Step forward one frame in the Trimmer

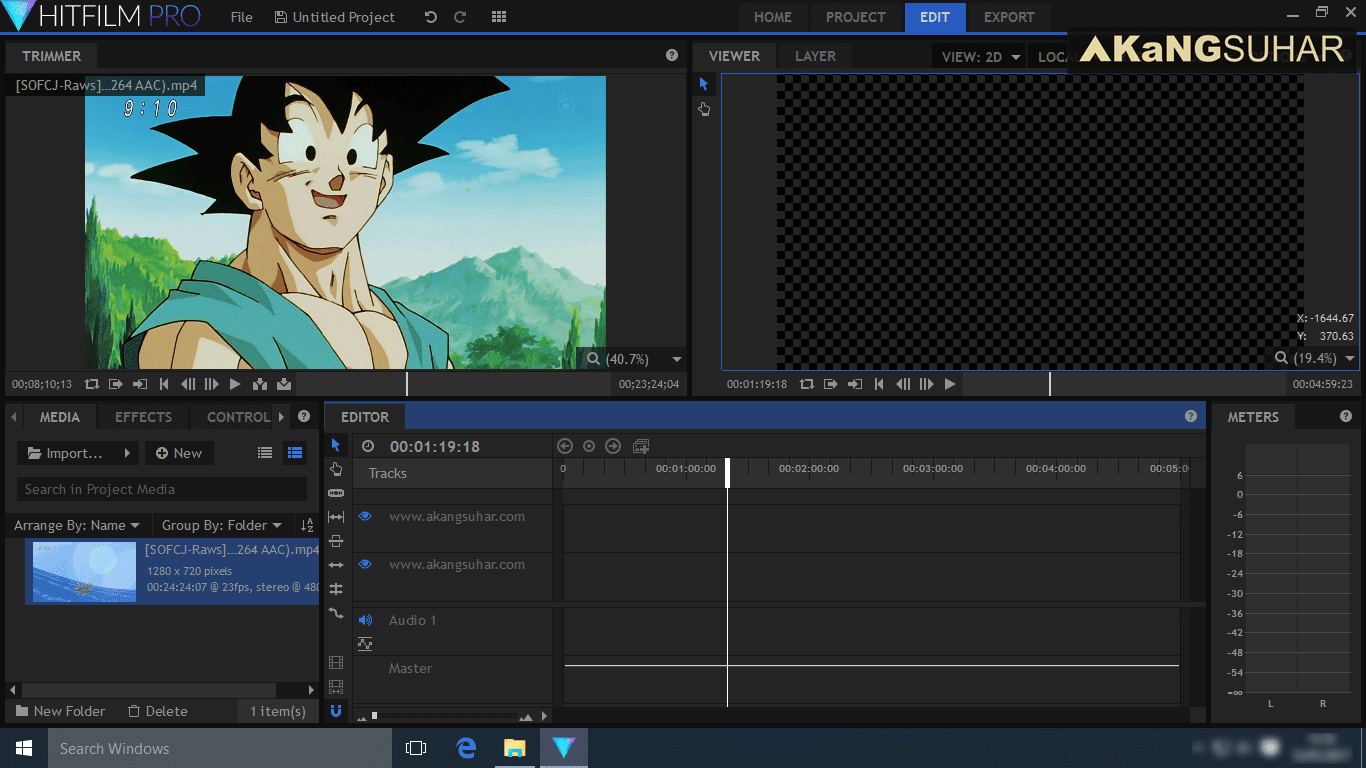tap(211, 384)
